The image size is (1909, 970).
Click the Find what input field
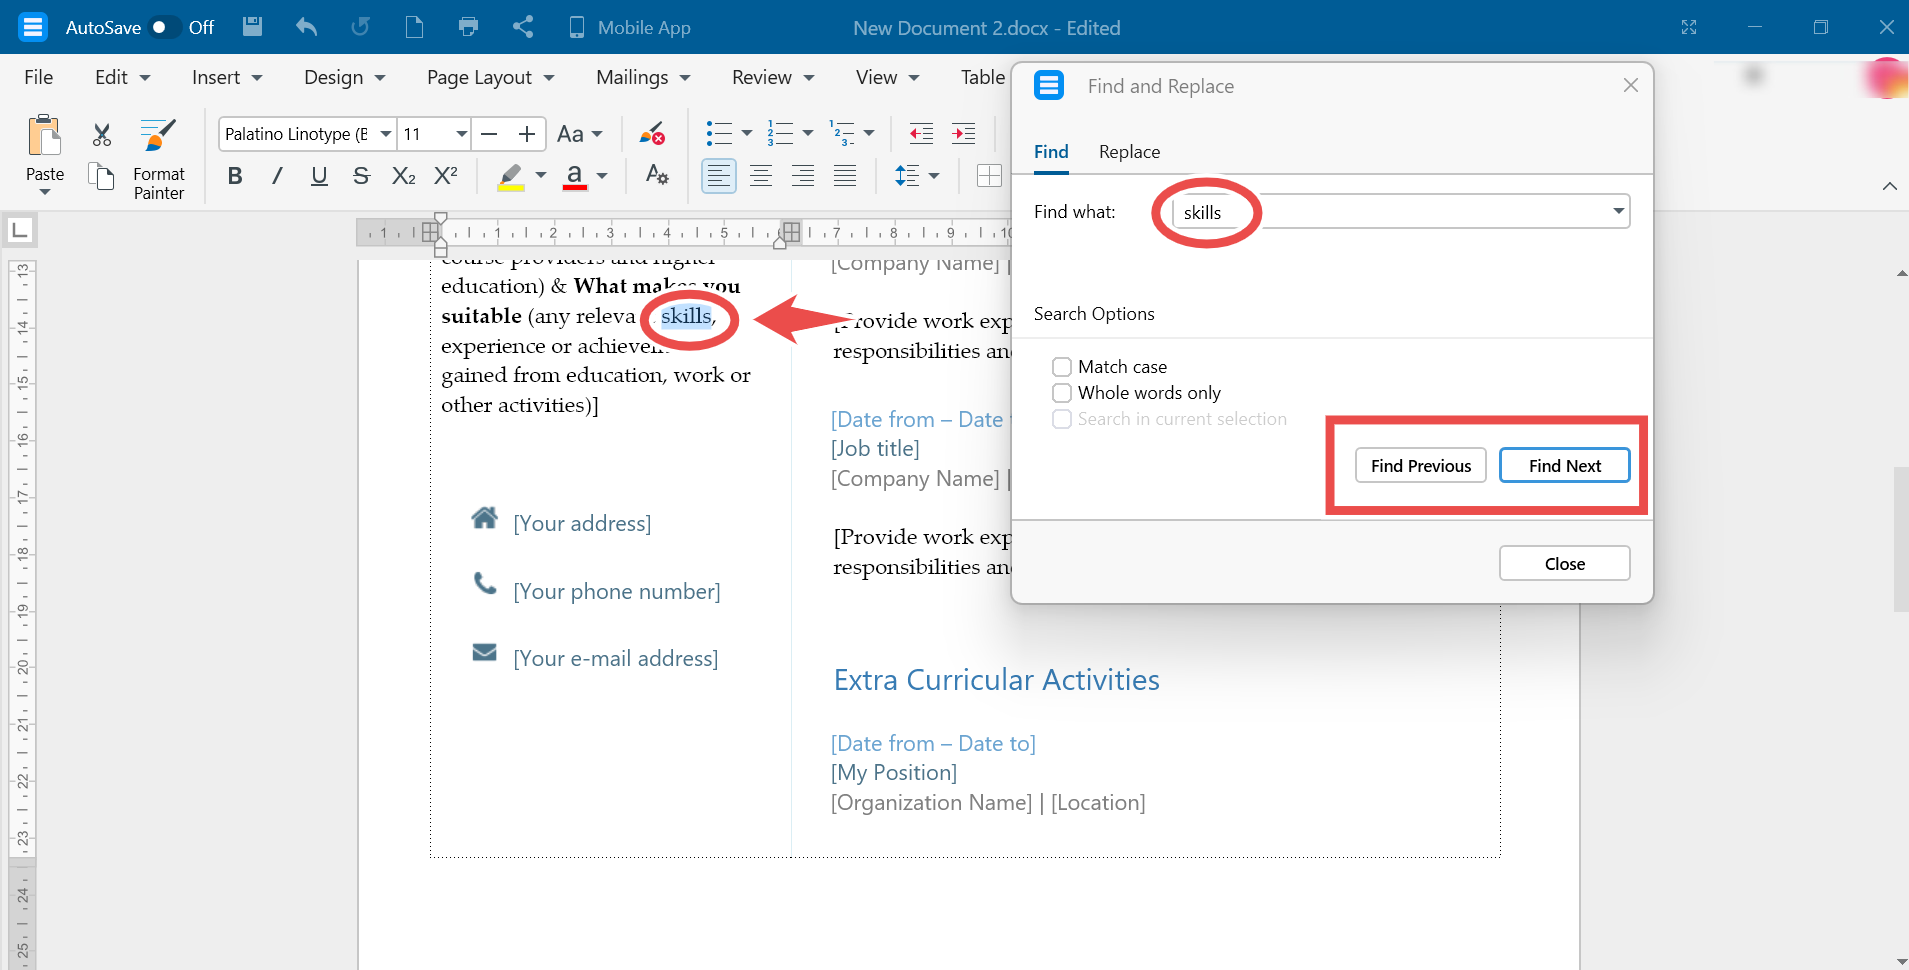[1400, 211]
